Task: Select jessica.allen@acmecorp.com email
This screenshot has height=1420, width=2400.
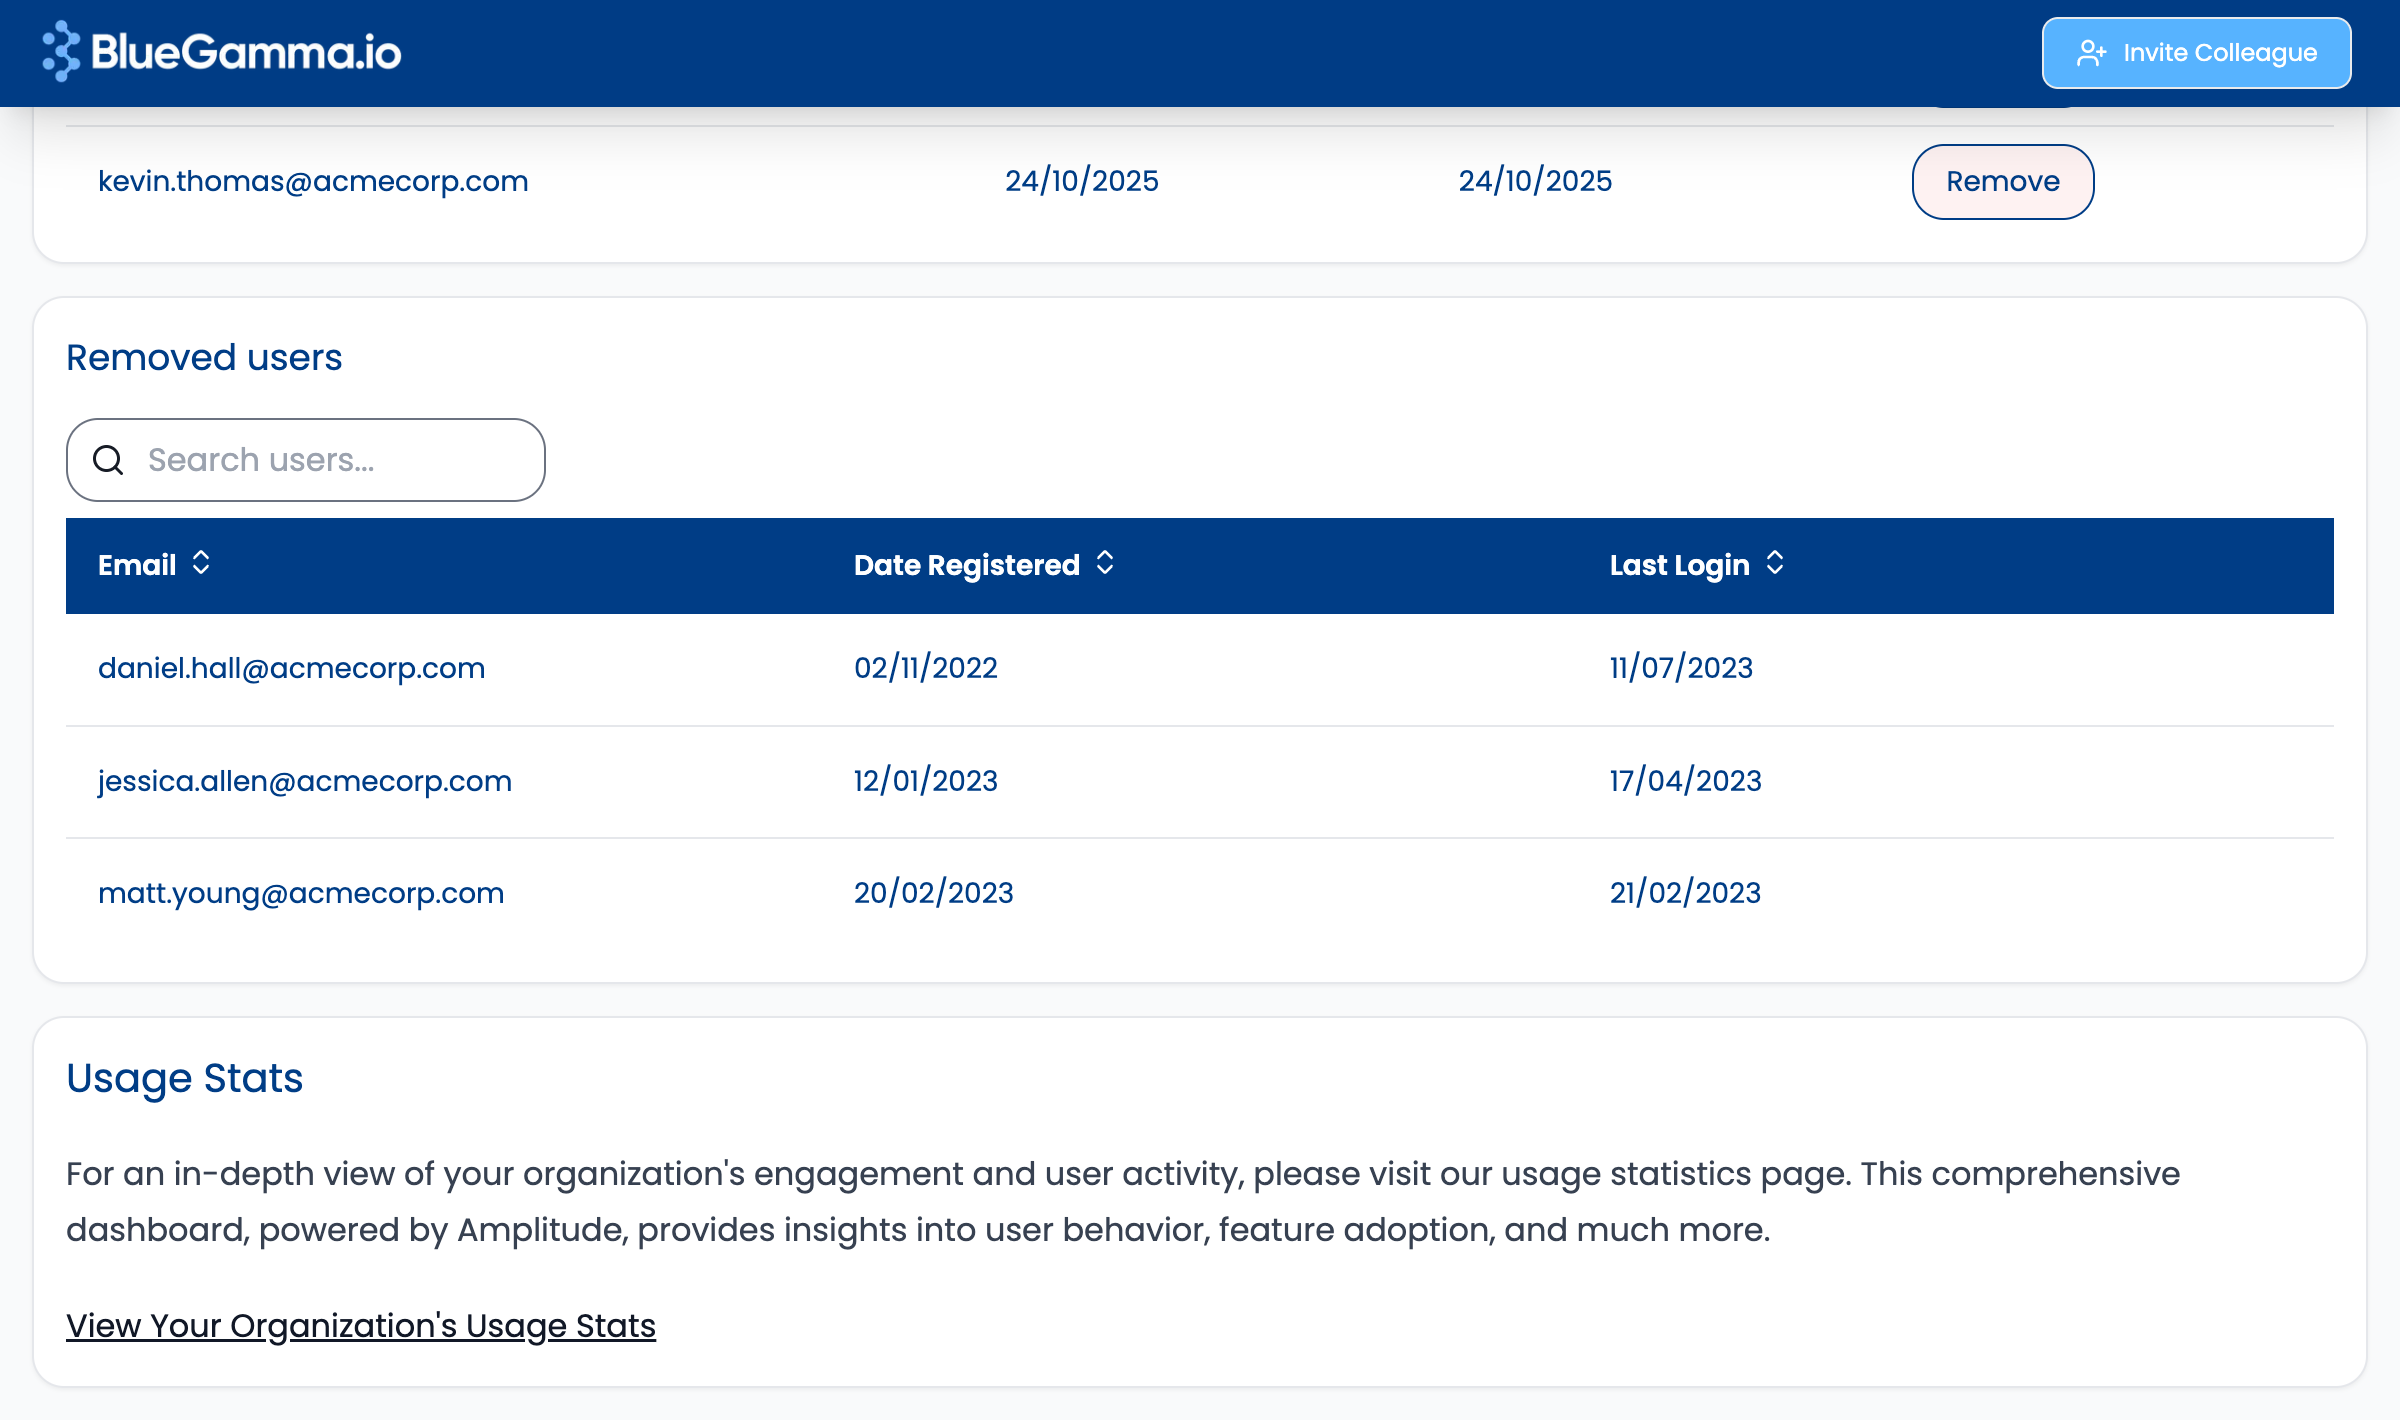Action: [305, 781]
